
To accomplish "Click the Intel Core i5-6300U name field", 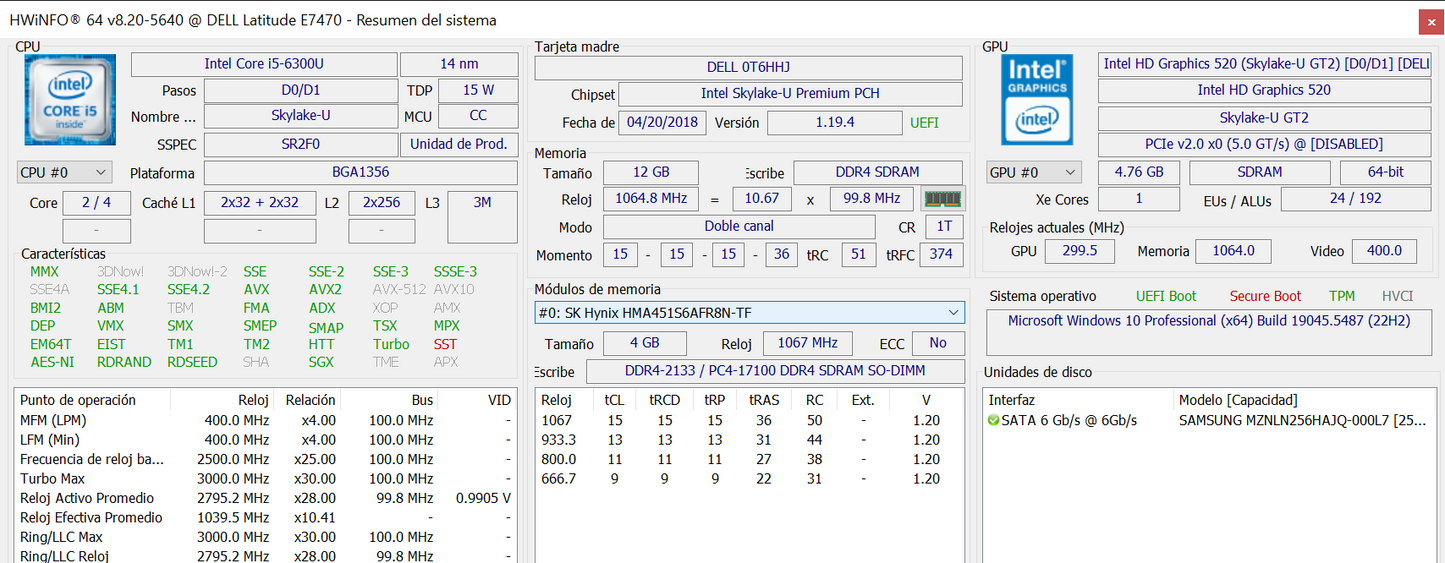I will (264, 64).
